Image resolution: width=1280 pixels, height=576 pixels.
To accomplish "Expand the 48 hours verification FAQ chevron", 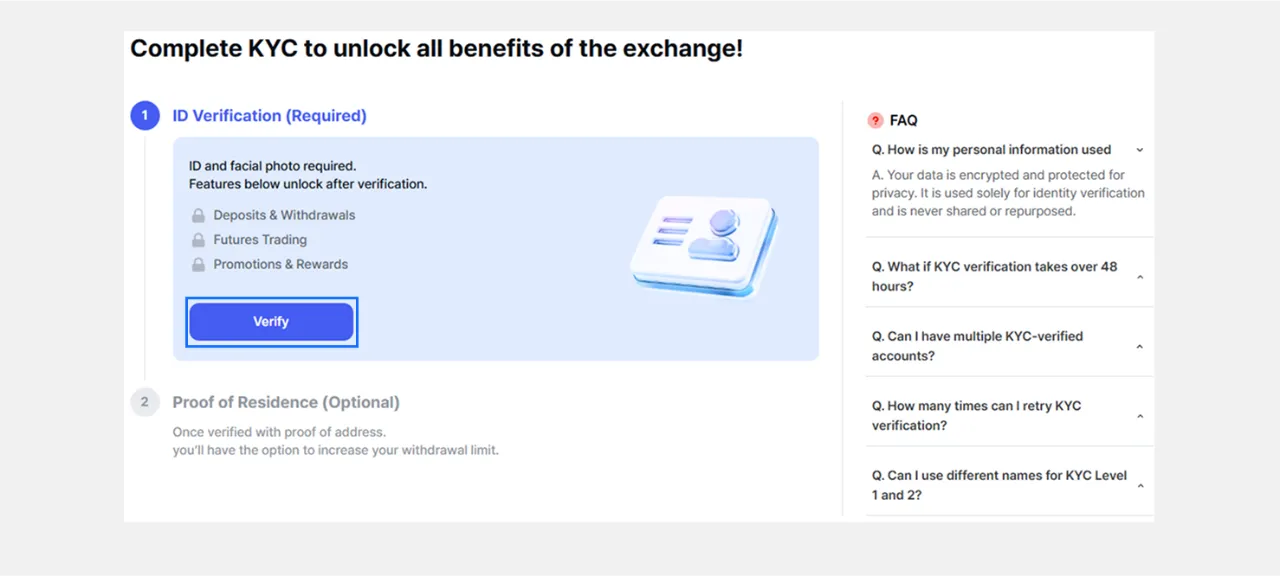I will point(1140,277).
